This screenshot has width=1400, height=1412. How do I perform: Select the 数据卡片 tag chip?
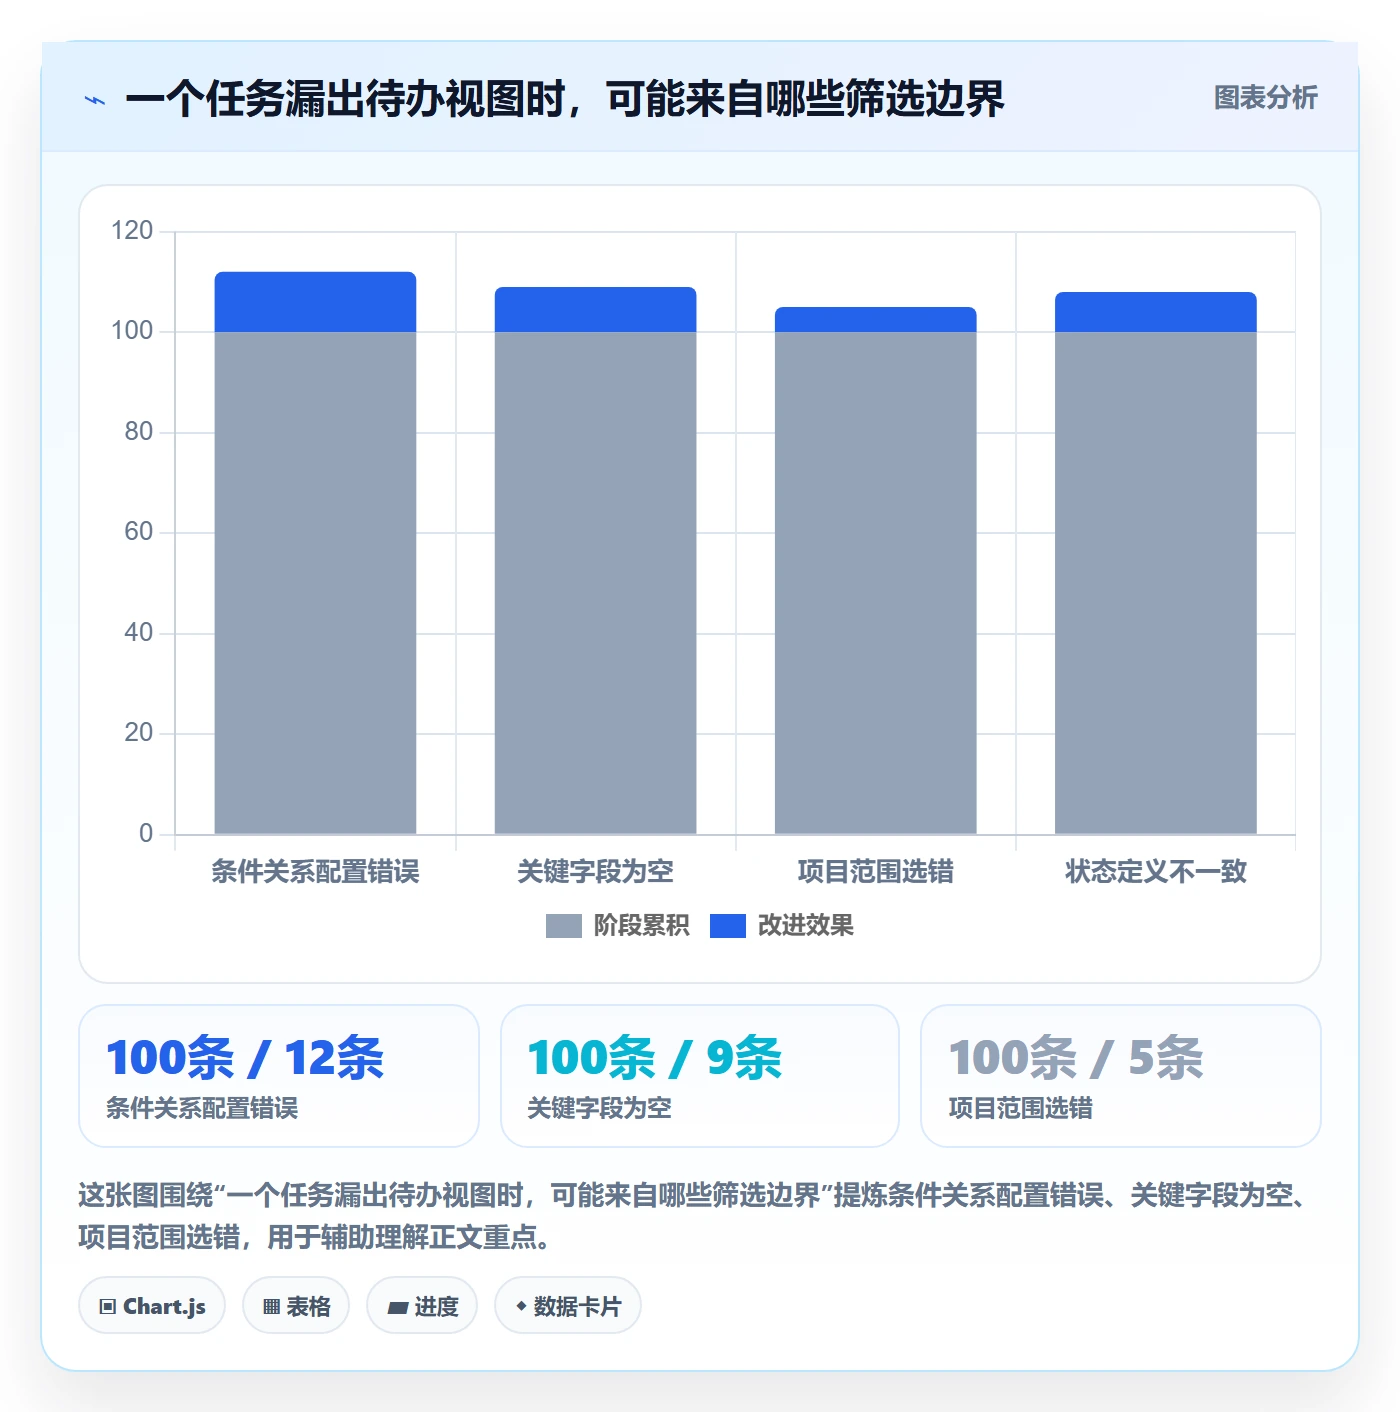(x=568, y=1306)
